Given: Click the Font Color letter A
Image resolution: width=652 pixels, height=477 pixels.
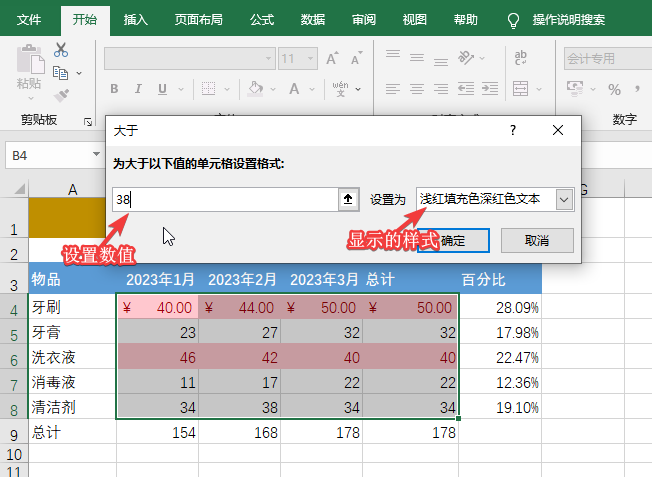Looking at the screenshot, I should tap(294, 89).
